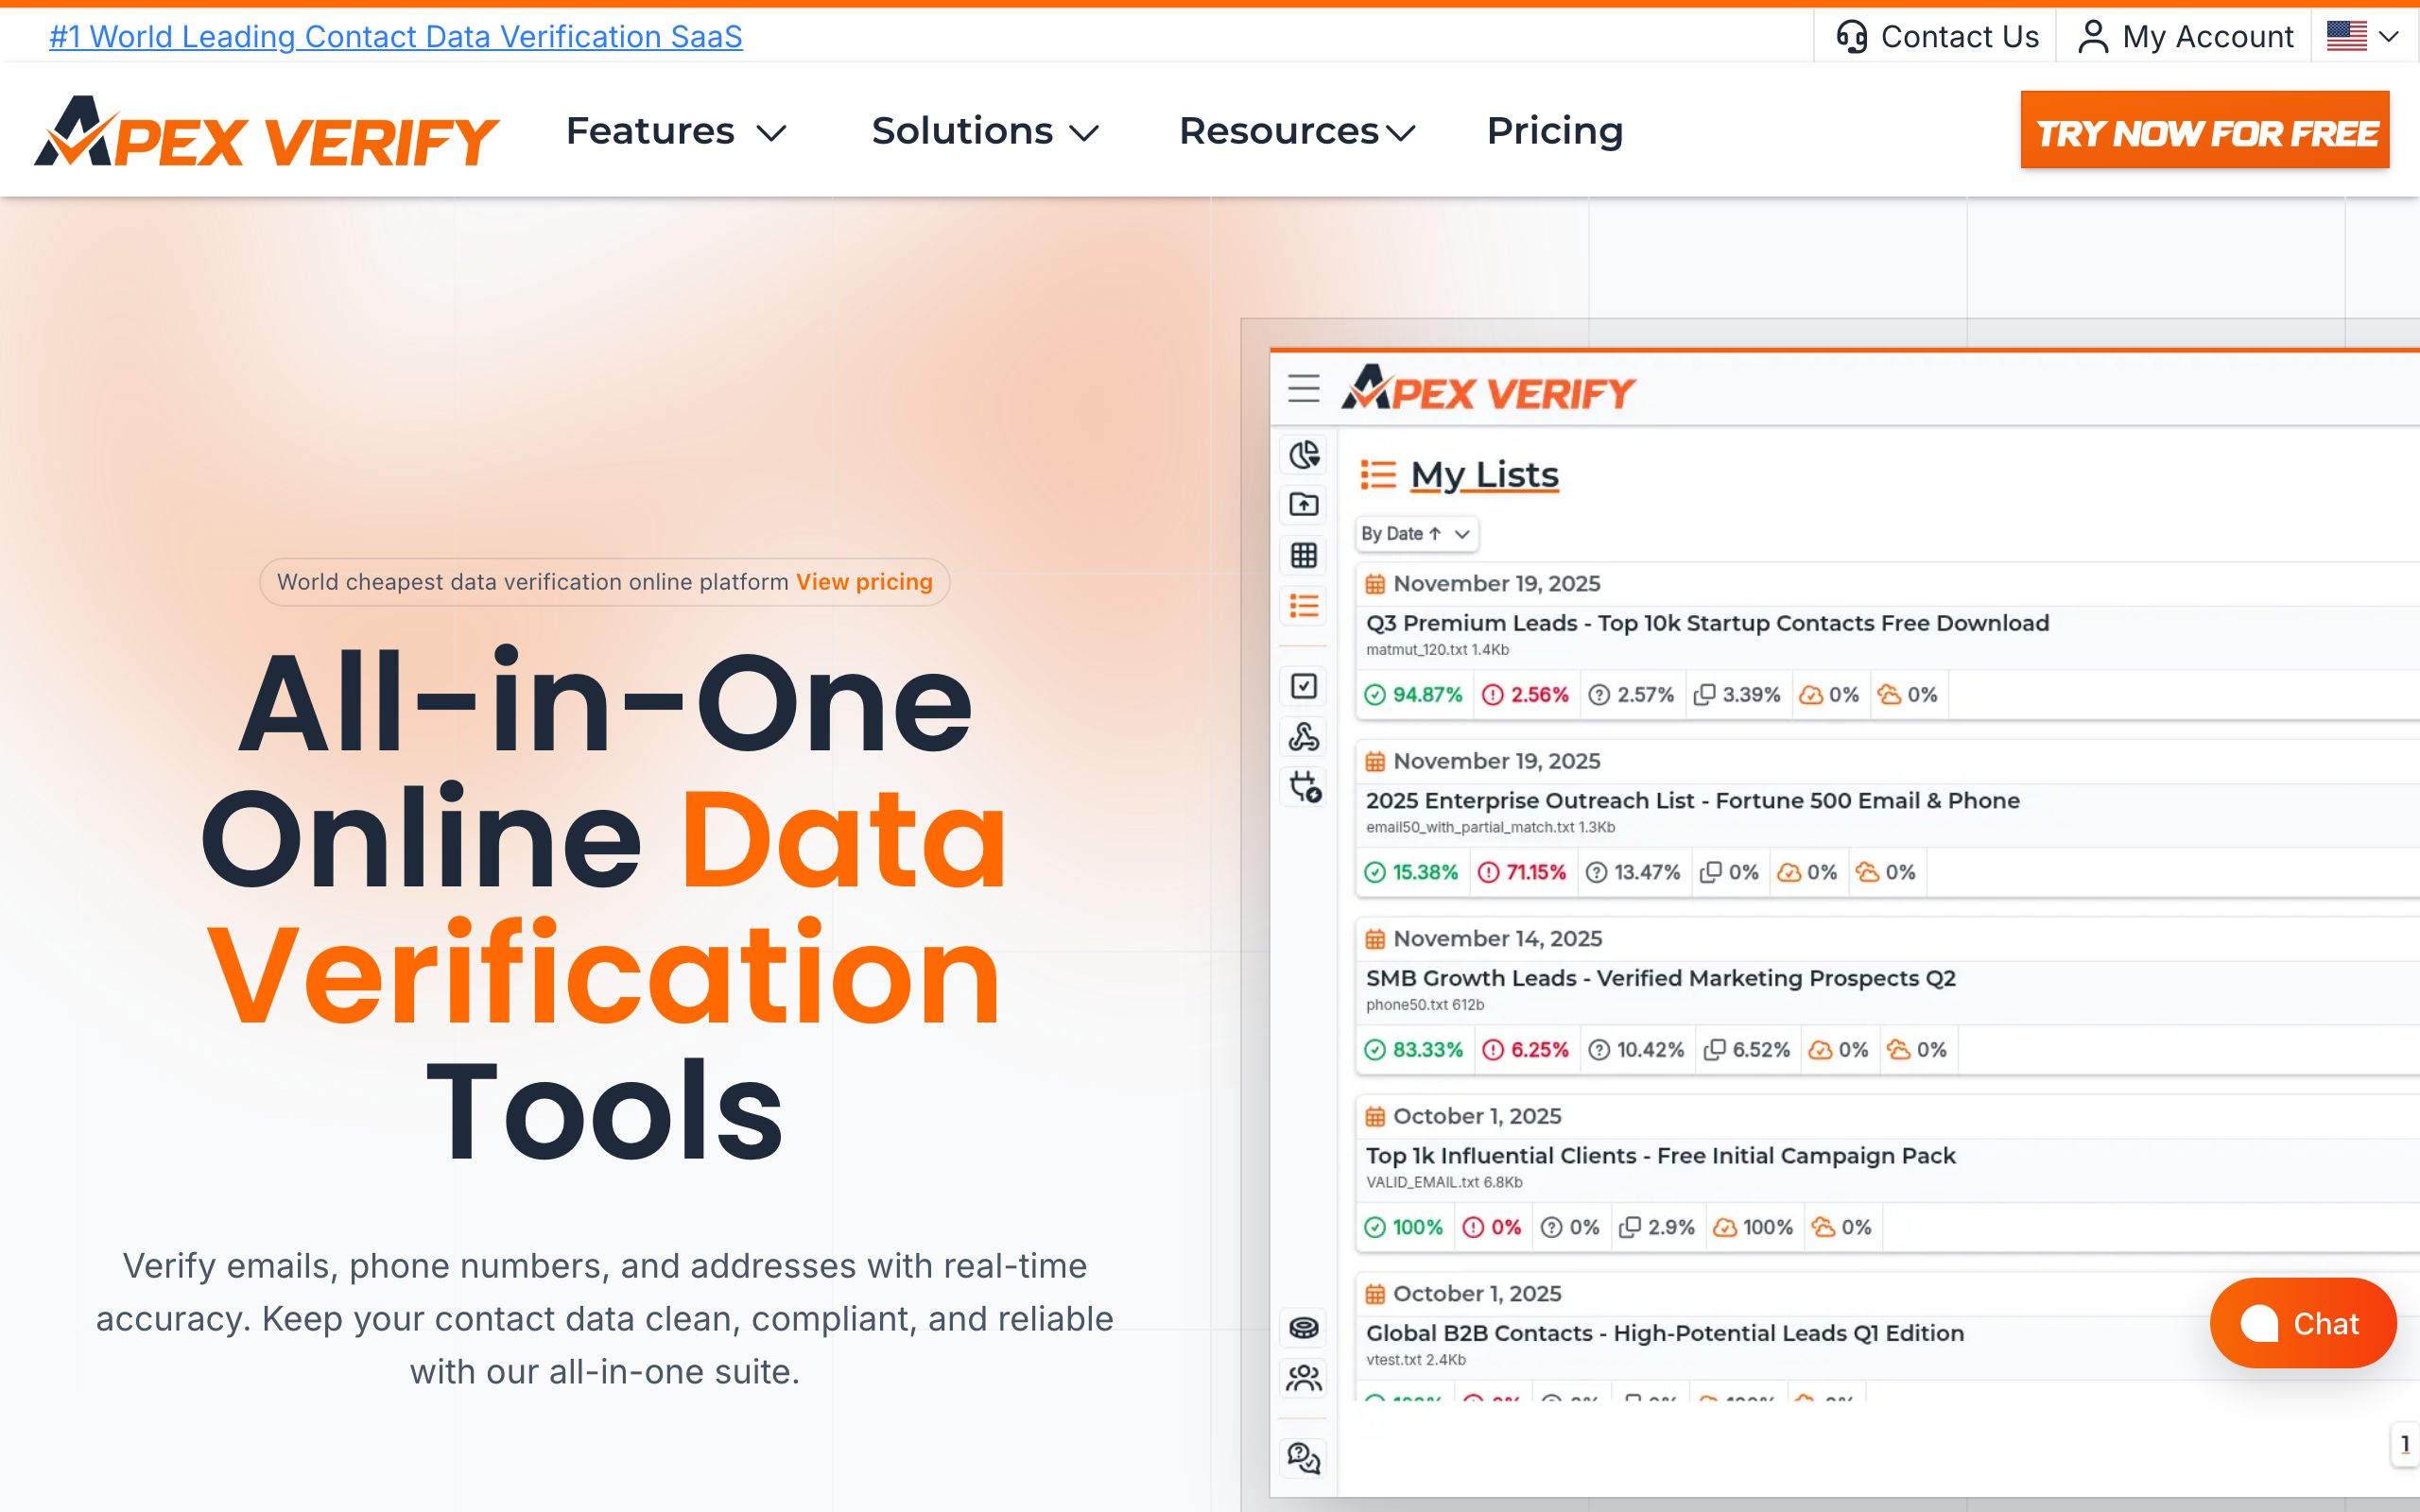Open the pie chart dashboard sidebar icon

coord(1303,455)
